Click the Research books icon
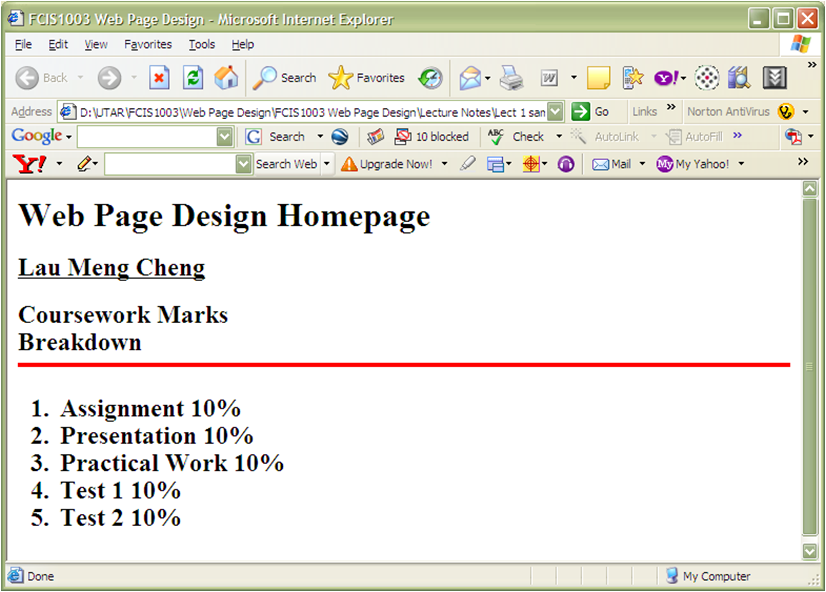Image resolution: width=826 pixels, height=592 pixels. click(x=739, y=78)
